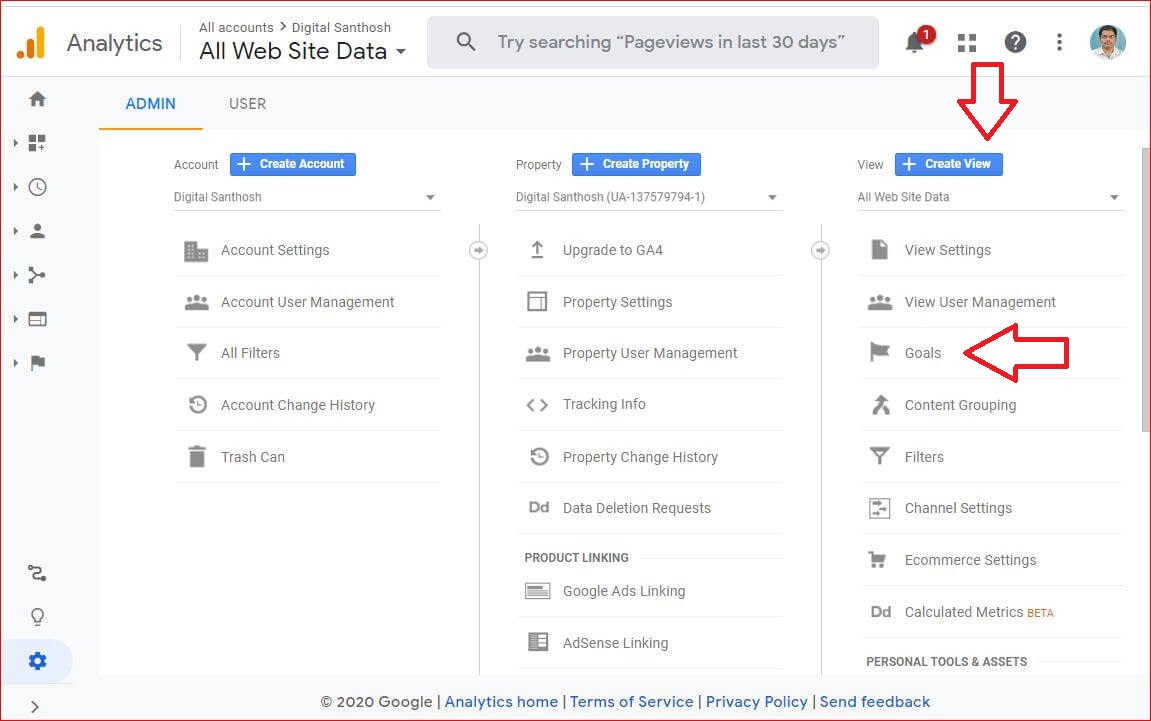
Task: Open Discover lightbulb icon in sidebar
Action: click(x=37, y=617)
